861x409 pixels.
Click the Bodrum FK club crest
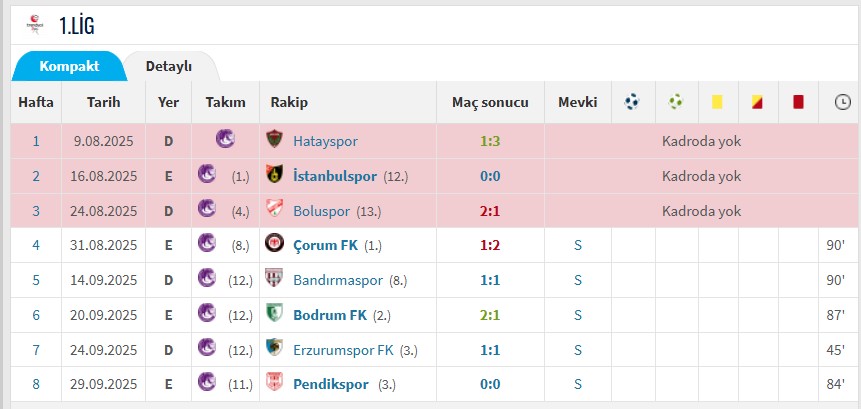click(x=275, y=314)
